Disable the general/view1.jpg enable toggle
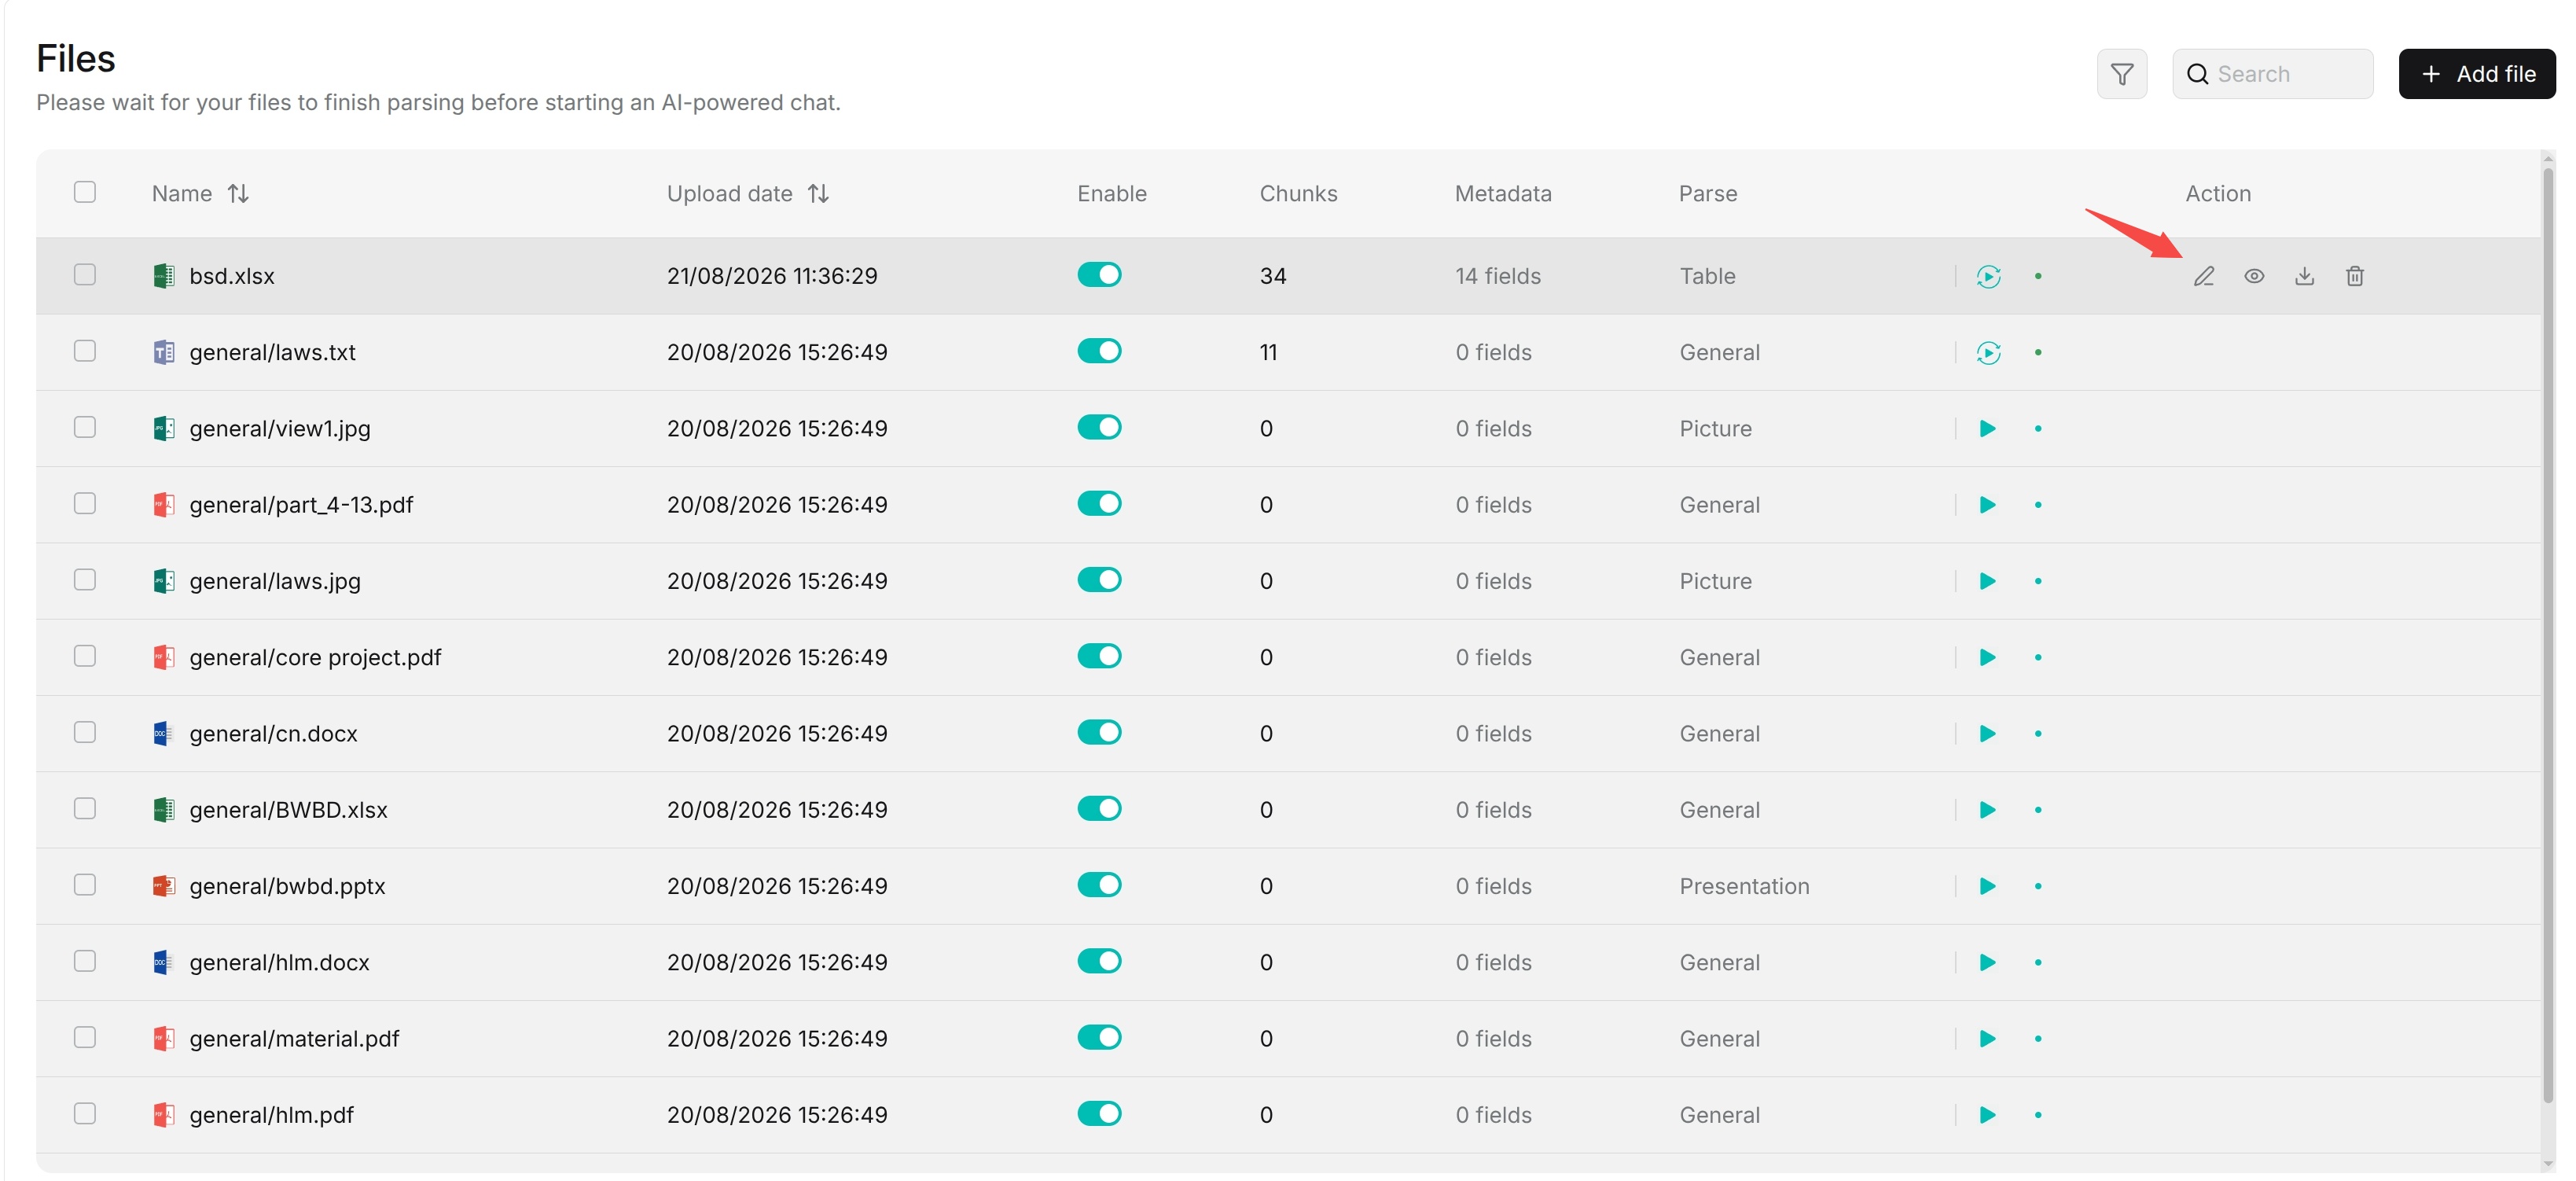Viewport: 2576px width, 1181px height. click(1099, 427)
